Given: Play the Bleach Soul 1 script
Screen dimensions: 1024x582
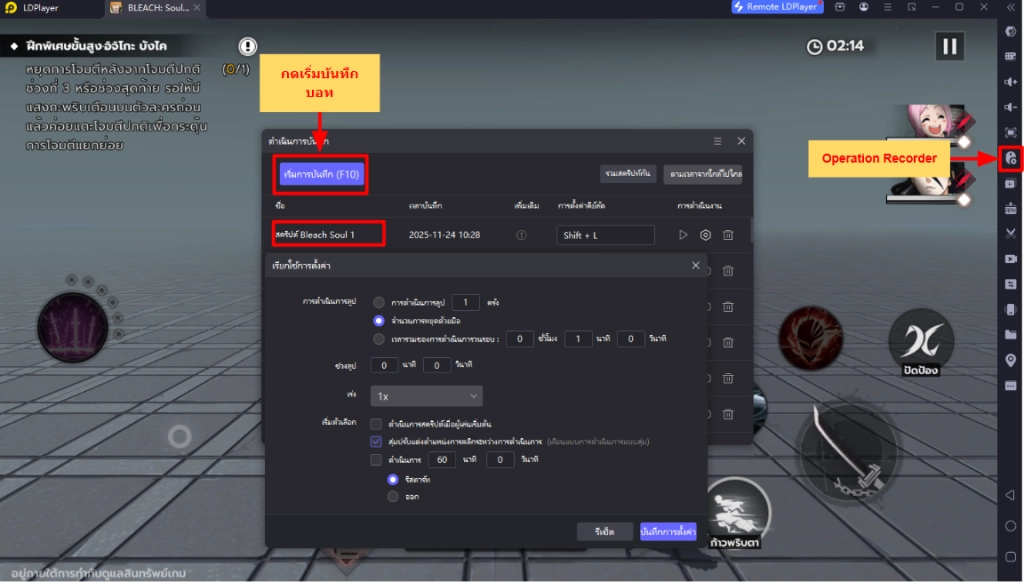Looking at the screenshot, I should pyautogui.click(x=683, y=235).
